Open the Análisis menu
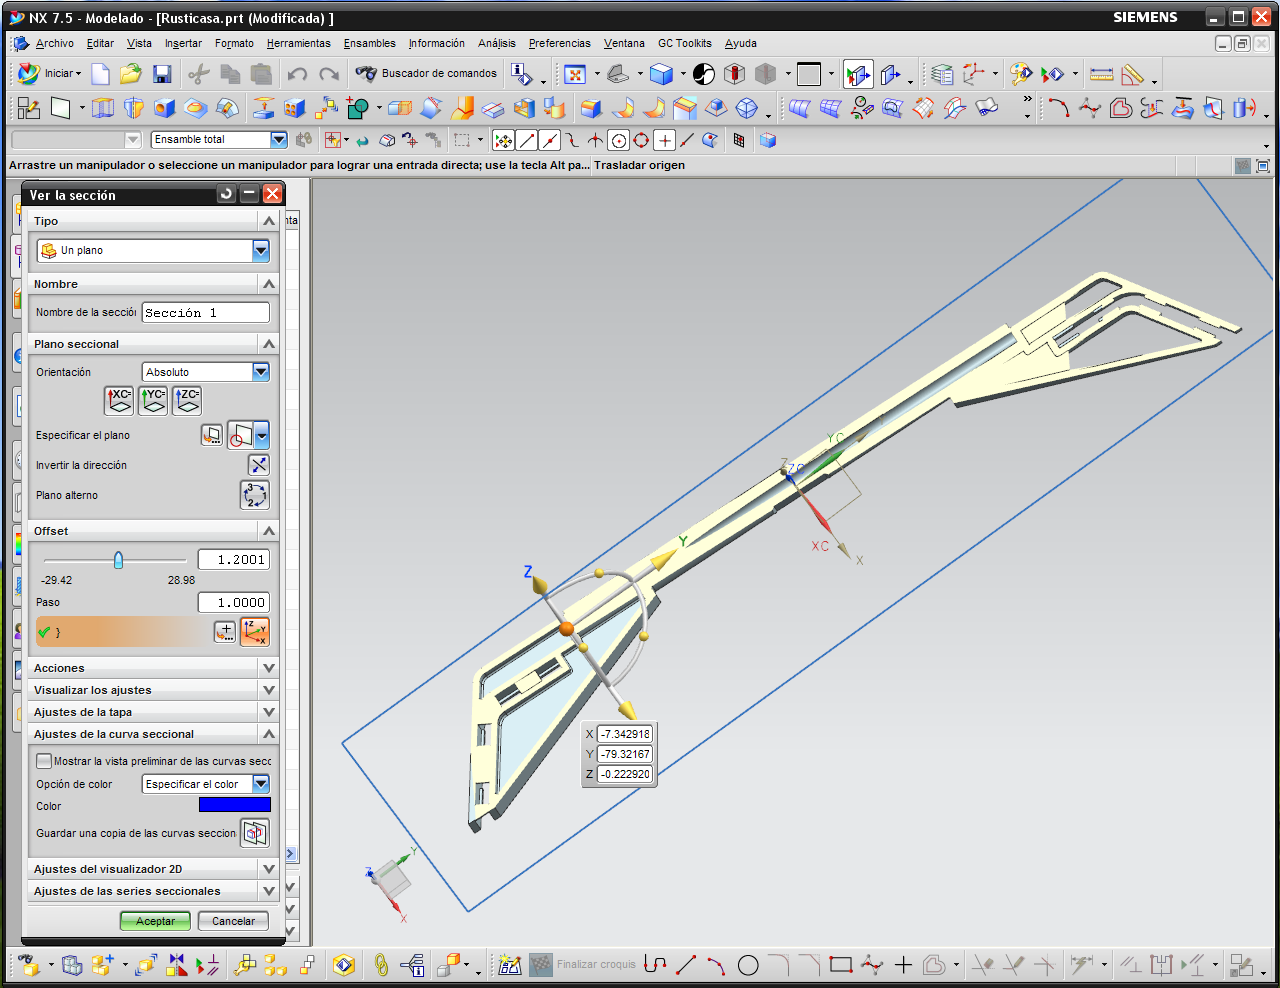The width and height of the screenshot is (1280, 988). (496, 43)
